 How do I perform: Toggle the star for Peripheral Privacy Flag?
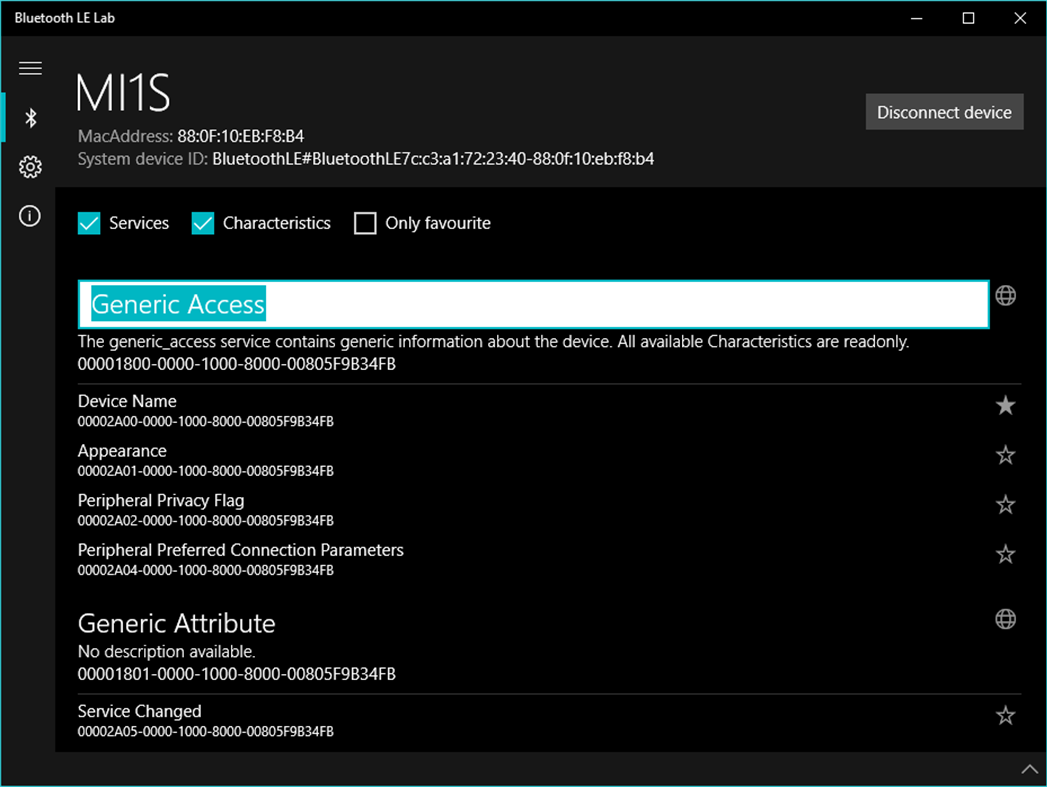(x=1005, y=504)
